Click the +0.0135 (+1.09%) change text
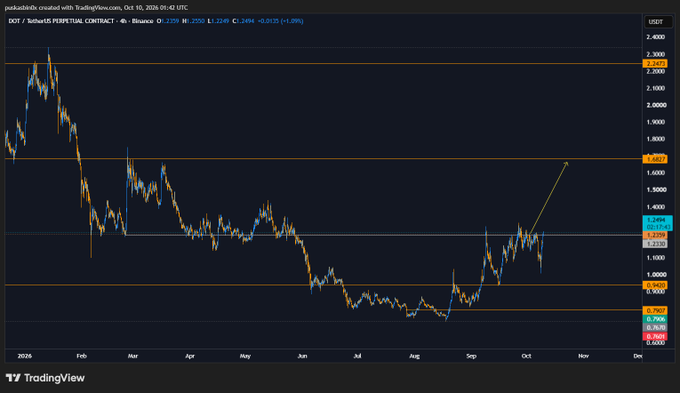This screenshot has width=680, height=393. 281,21
